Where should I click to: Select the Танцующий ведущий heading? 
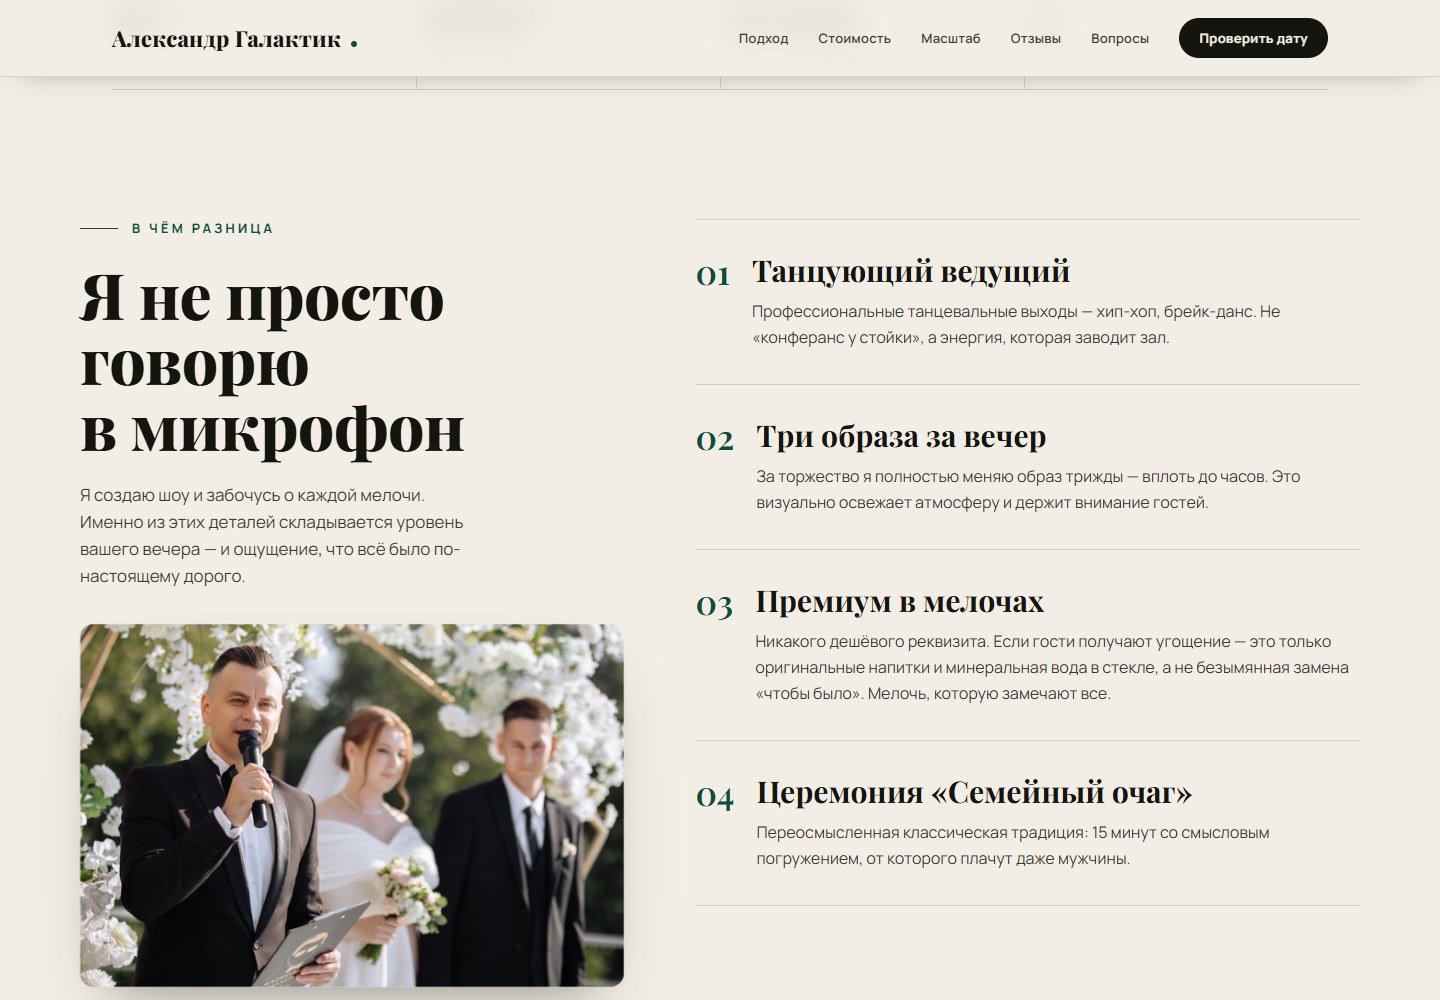pos(911,271)
